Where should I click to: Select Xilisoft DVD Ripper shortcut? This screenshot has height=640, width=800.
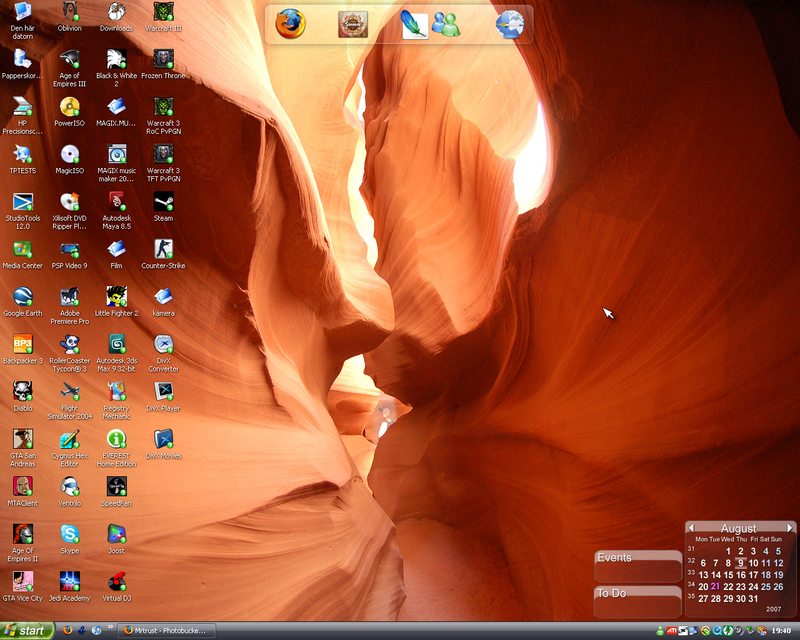click(69, 202)
